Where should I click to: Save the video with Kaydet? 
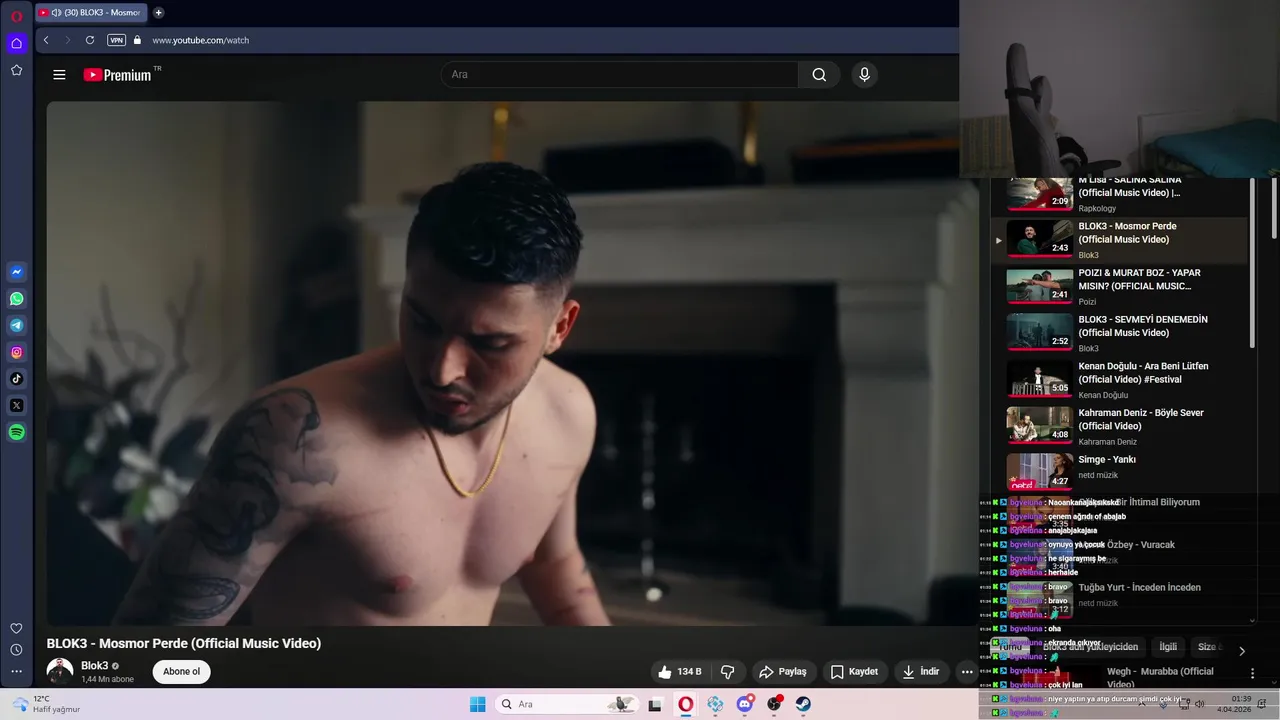pos(854,672)
